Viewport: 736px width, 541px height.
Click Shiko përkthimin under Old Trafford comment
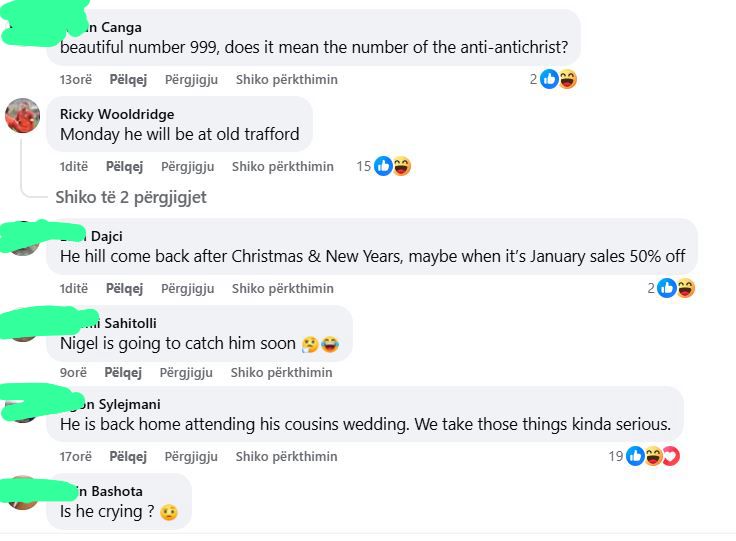[283, 166]
